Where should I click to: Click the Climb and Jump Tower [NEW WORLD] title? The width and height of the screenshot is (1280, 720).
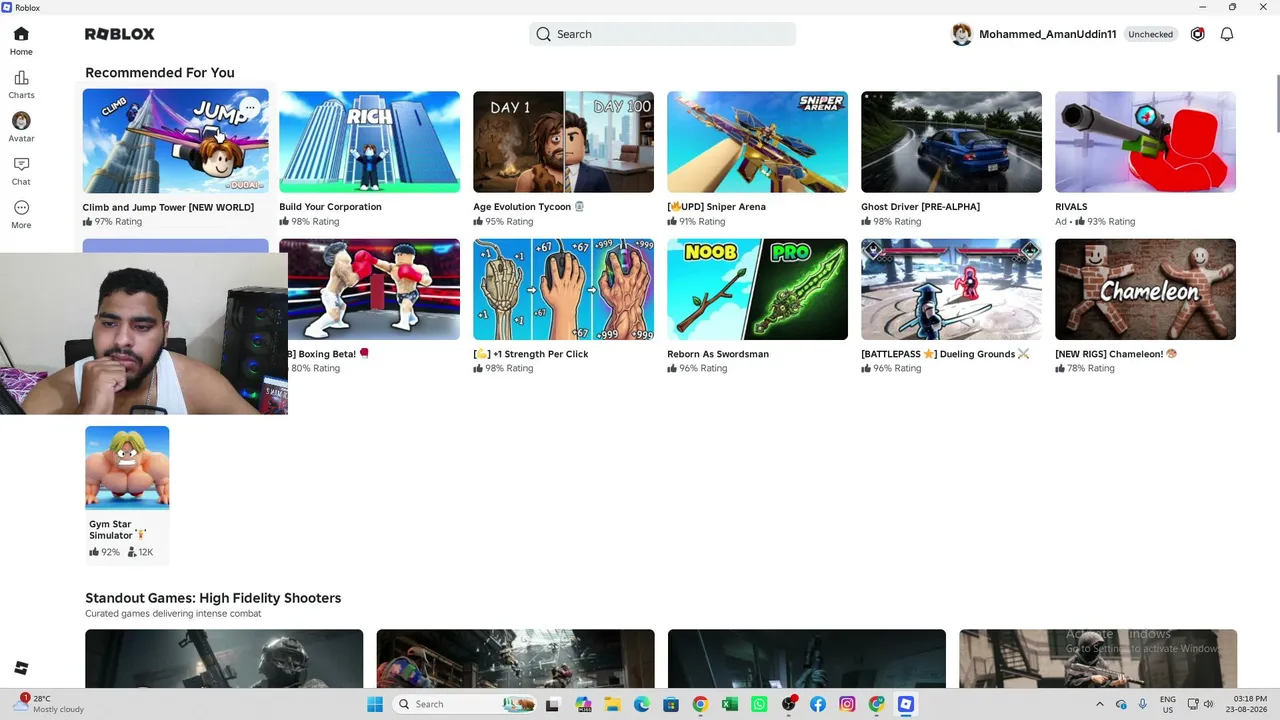point(168,207)
